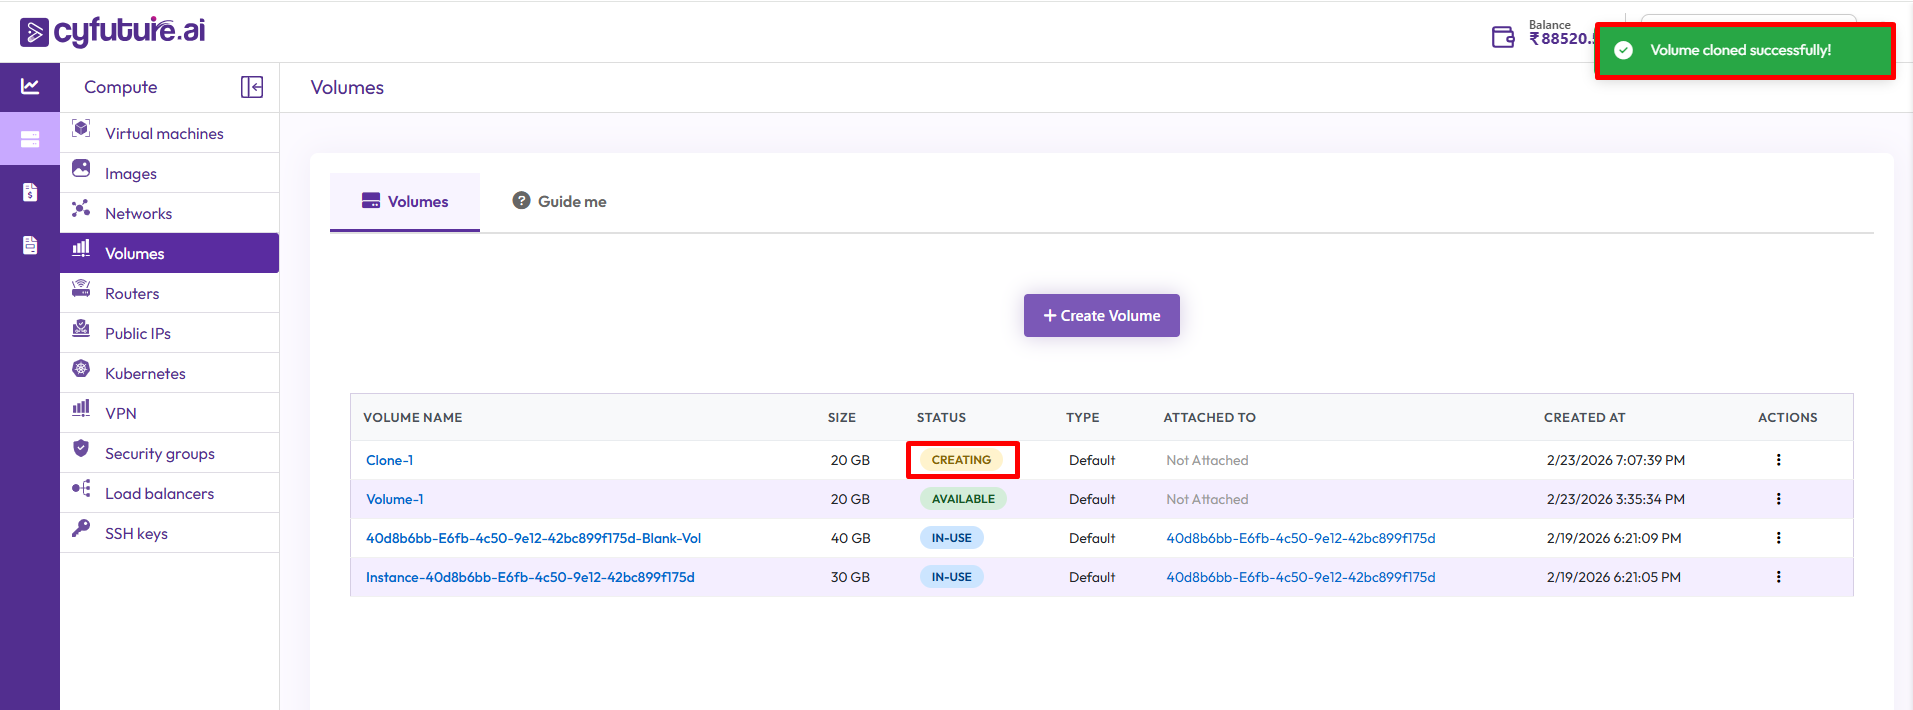Open the billing invoice icon in left rail
The width and height of the screenshot is (1913, 710).
[x=30, y=192]
